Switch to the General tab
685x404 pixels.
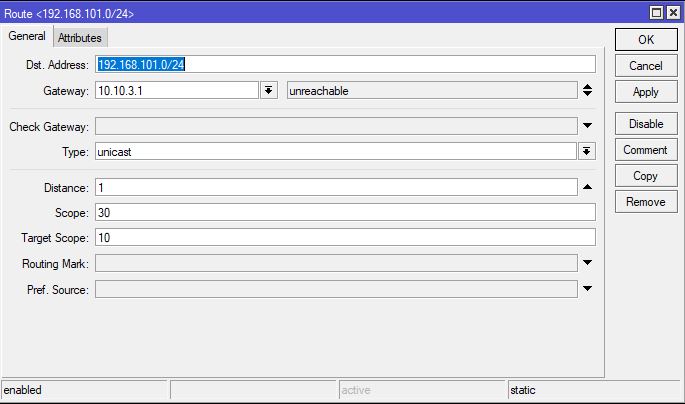click(x=27, y=36)
